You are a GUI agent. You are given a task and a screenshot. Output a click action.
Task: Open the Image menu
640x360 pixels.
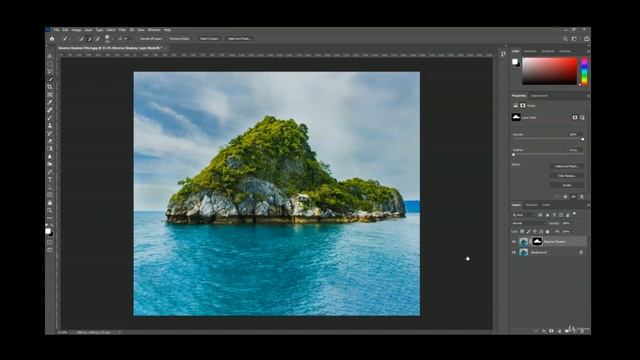(76, 30)
